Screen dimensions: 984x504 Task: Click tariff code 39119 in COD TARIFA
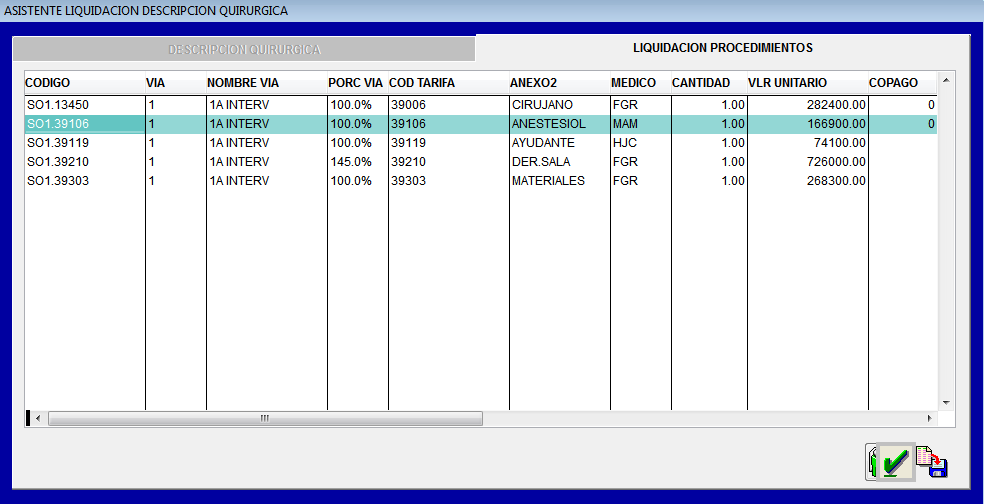click(x=449, y=142)
